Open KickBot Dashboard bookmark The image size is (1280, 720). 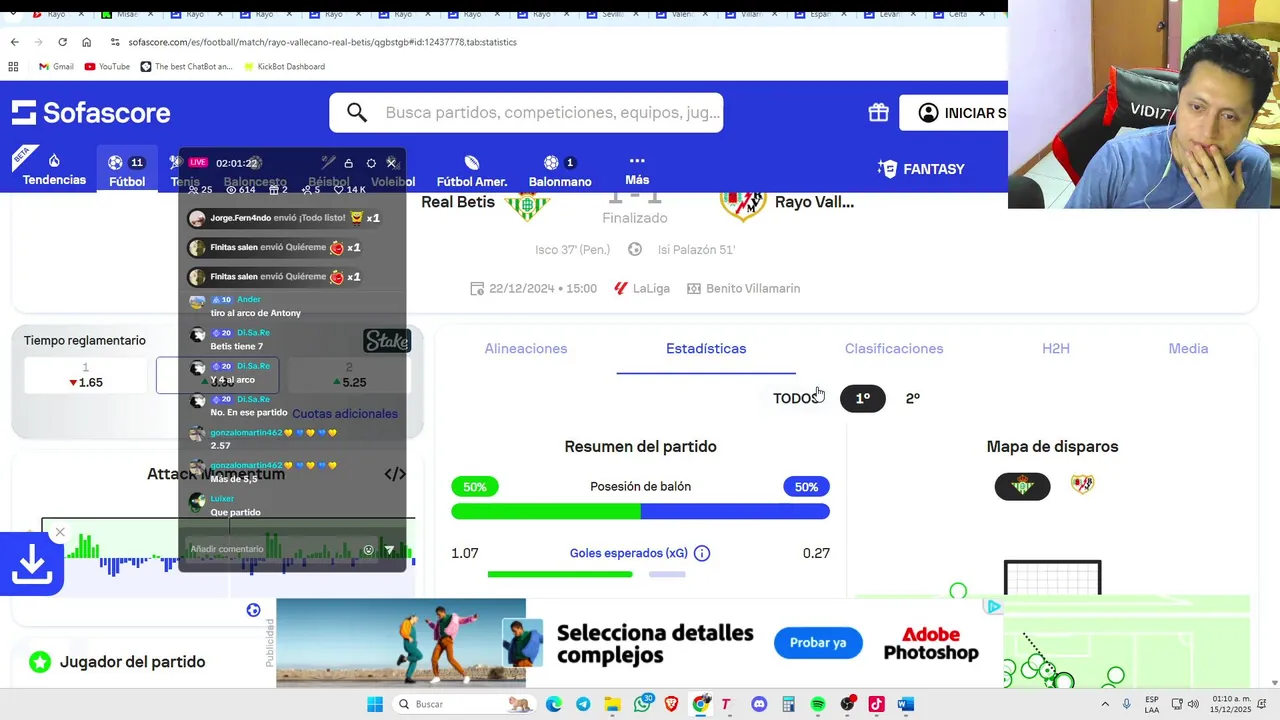(x=283, y=66)
